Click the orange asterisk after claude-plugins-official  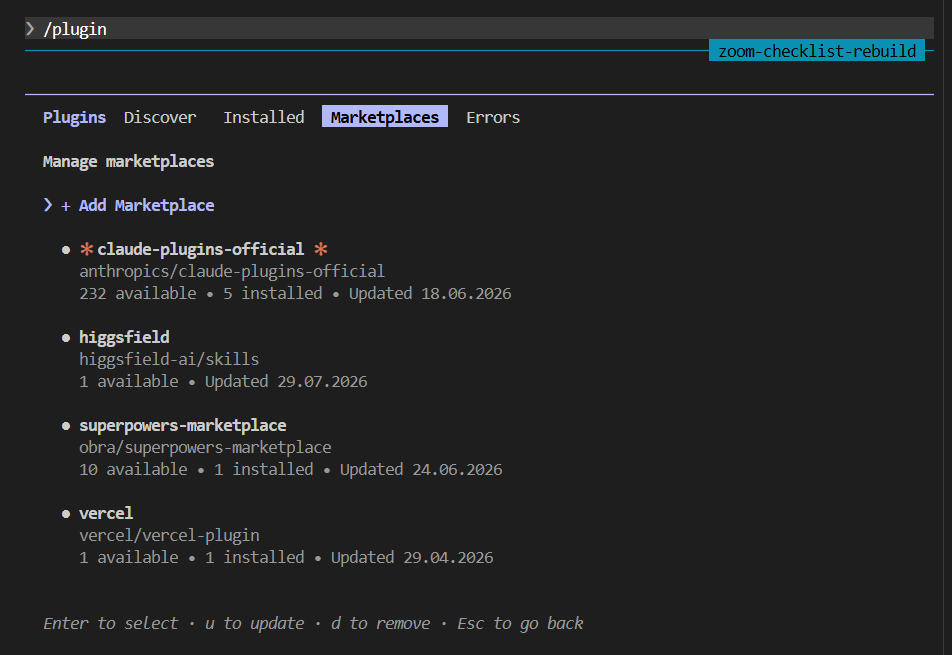(321, 249)
